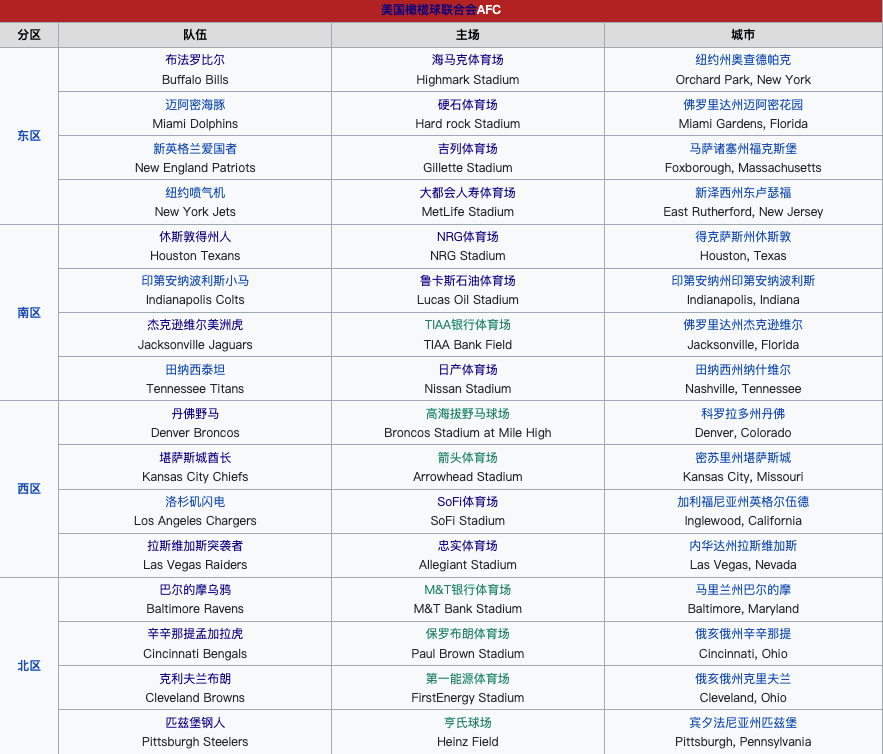Visit the 休斯敦得州人 team link
Viewport: 883px width, 754px height.
tap(195, 237)
